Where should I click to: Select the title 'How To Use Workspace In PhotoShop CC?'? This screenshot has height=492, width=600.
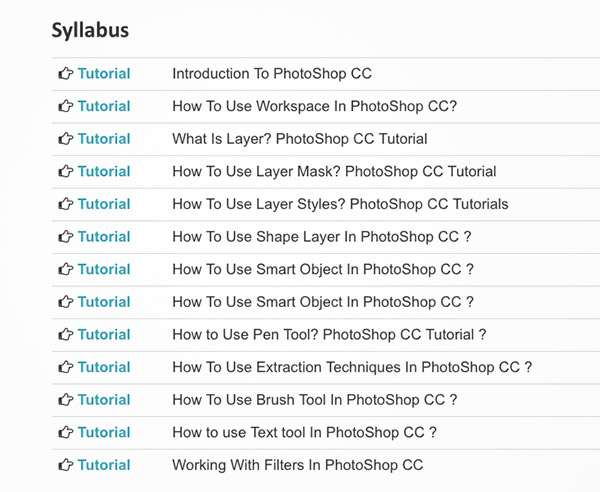click(314, 106)
